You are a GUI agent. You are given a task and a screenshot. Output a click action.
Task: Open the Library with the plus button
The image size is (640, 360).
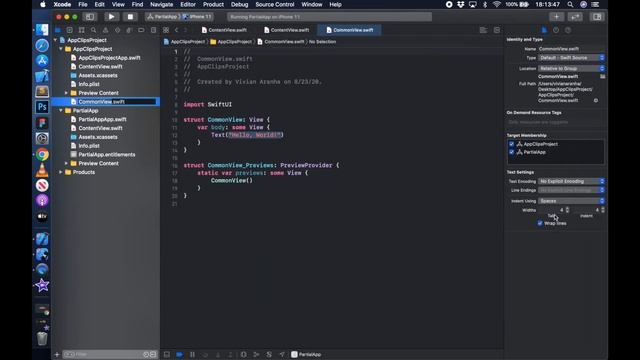pos(556,17)
